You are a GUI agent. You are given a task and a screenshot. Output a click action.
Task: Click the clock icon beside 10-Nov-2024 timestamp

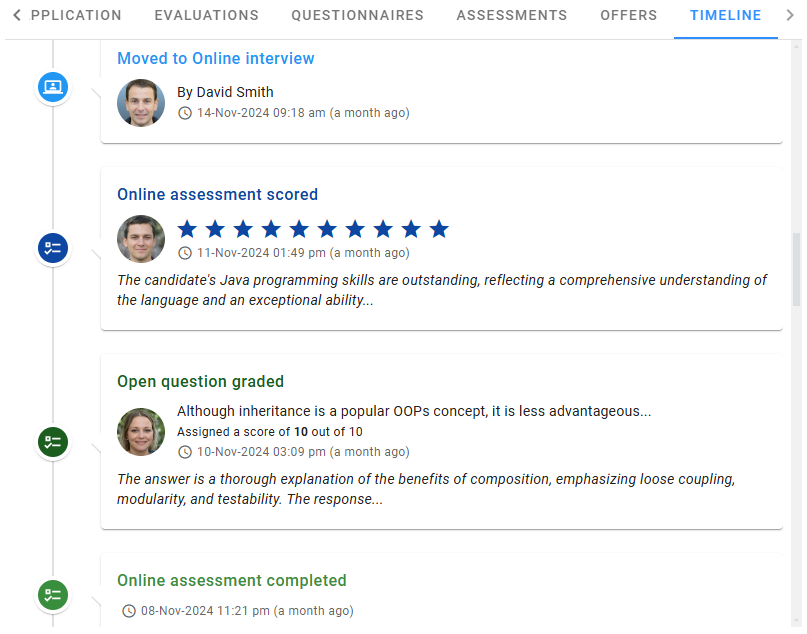[185, 452]
